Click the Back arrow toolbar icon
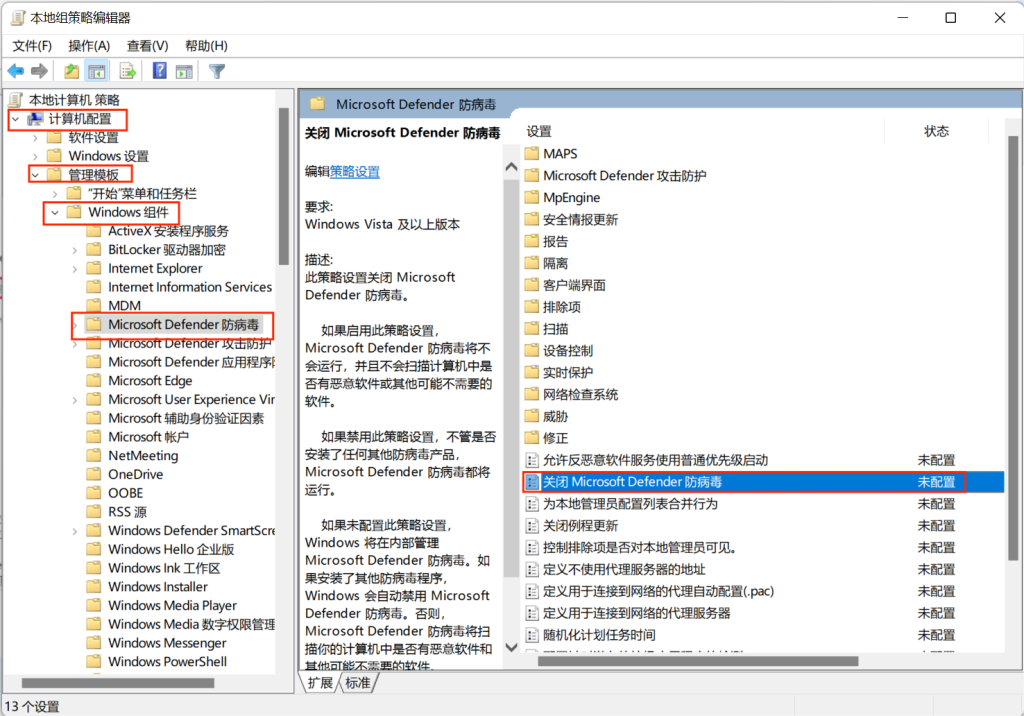Viewport: 1024px width, 716px height. click(16, 71)
